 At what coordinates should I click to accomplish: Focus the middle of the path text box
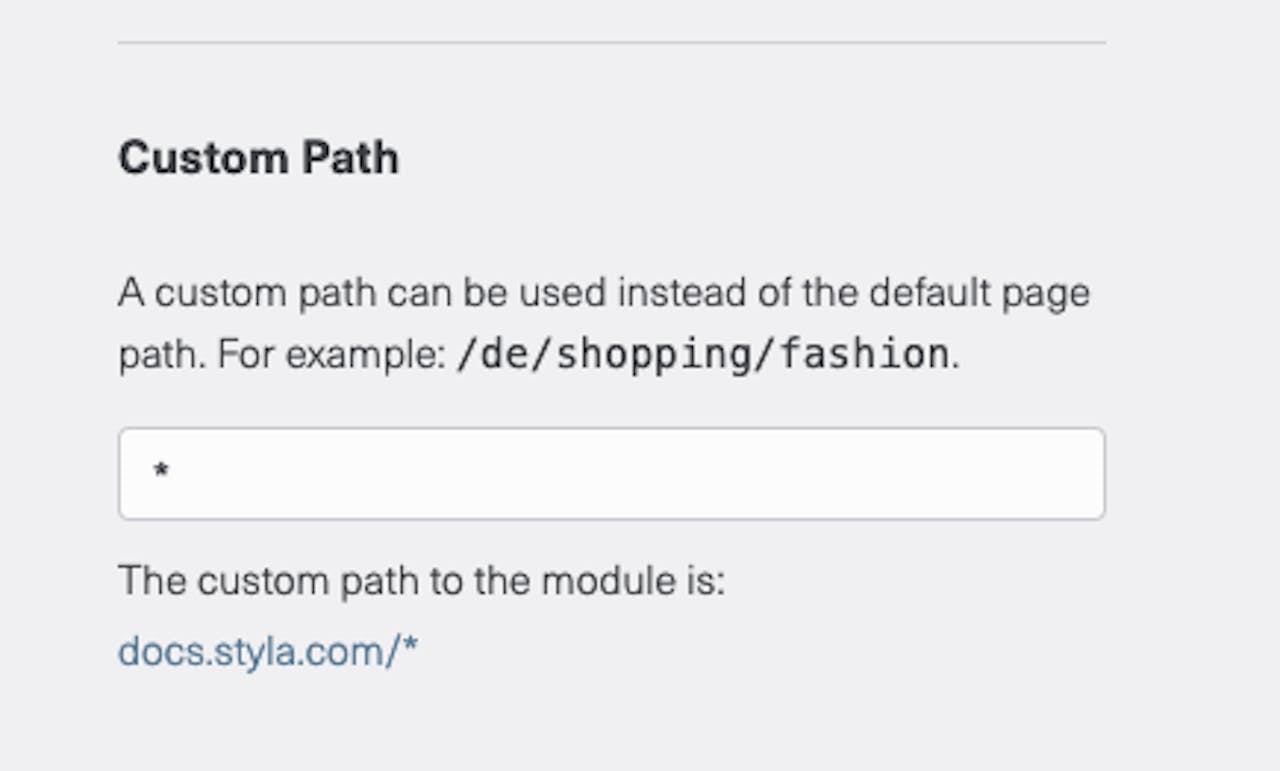click(x=611, y=473)
